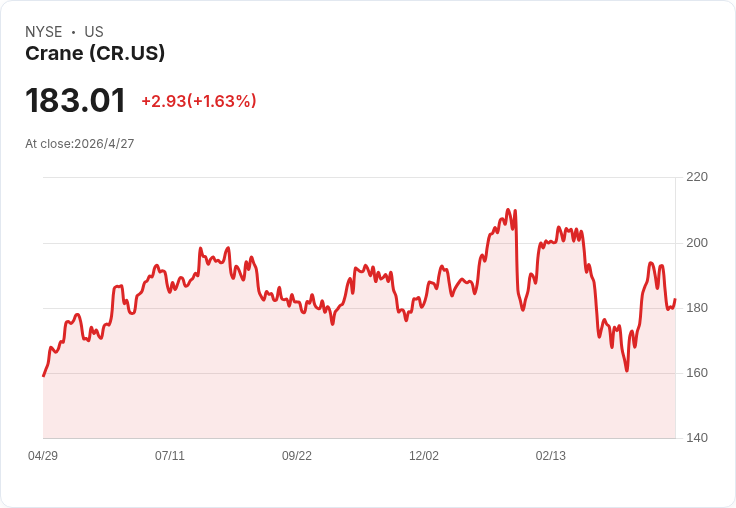Select the 183.01 current price
The height and width of the screenshot is (508, 736).
75,100
